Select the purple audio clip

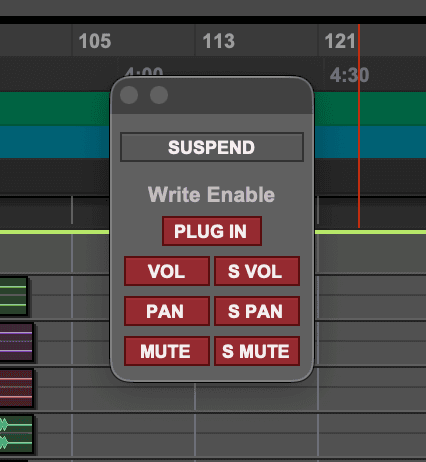click(x=17, y=342)
